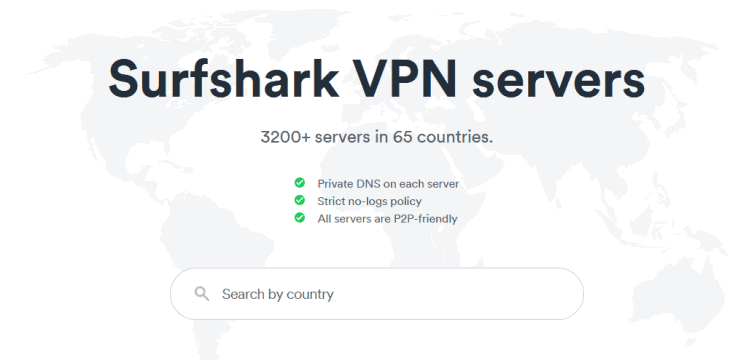The image size is (738, 360).
Task: Select 'All servers are P2P-friendly' text
Action: click(387, 219)
